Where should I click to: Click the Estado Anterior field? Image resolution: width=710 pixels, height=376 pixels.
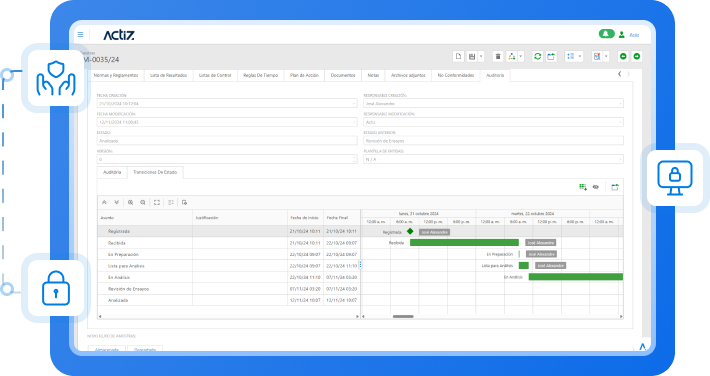(493, 141)
